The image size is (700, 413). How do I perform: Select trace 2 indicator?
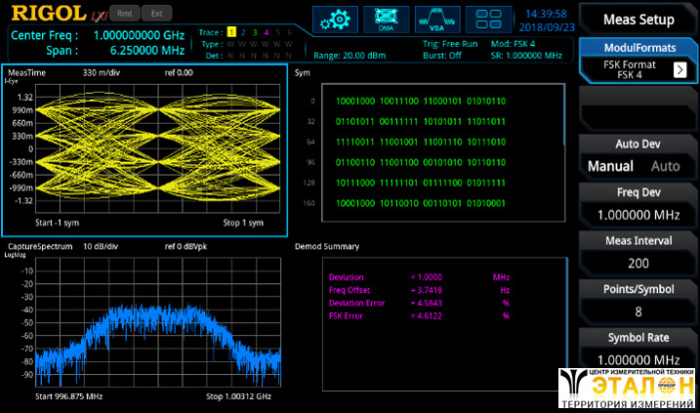pos(241,33)
